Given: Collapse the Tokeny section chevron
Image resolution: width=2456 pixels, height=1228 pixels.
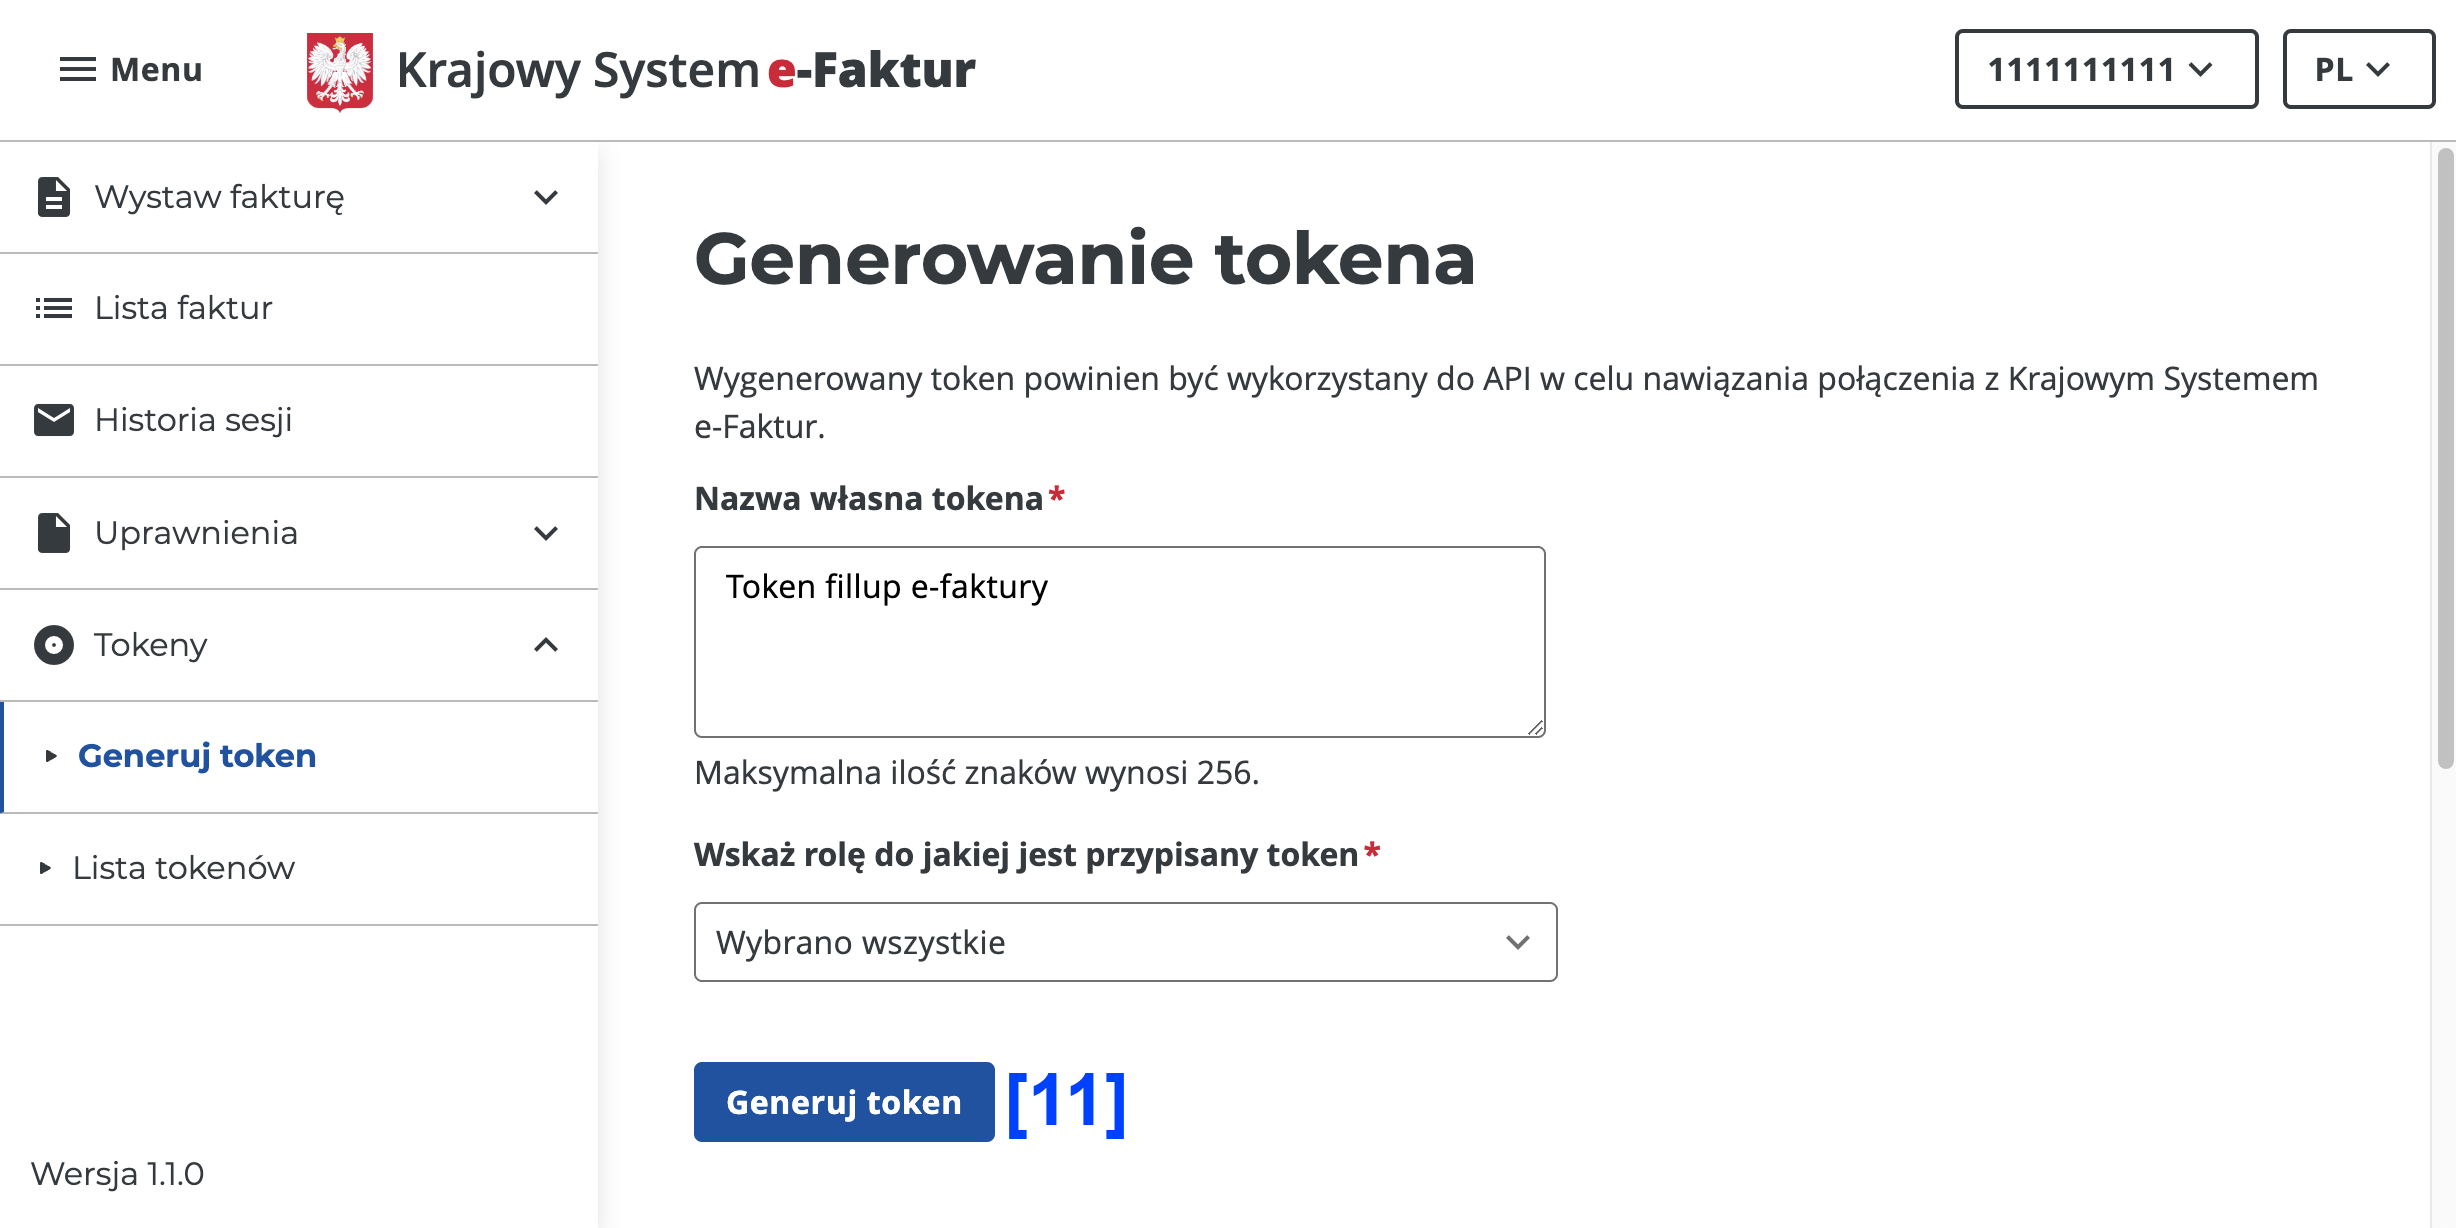Looking at the screenshot, I should (546, 645).
